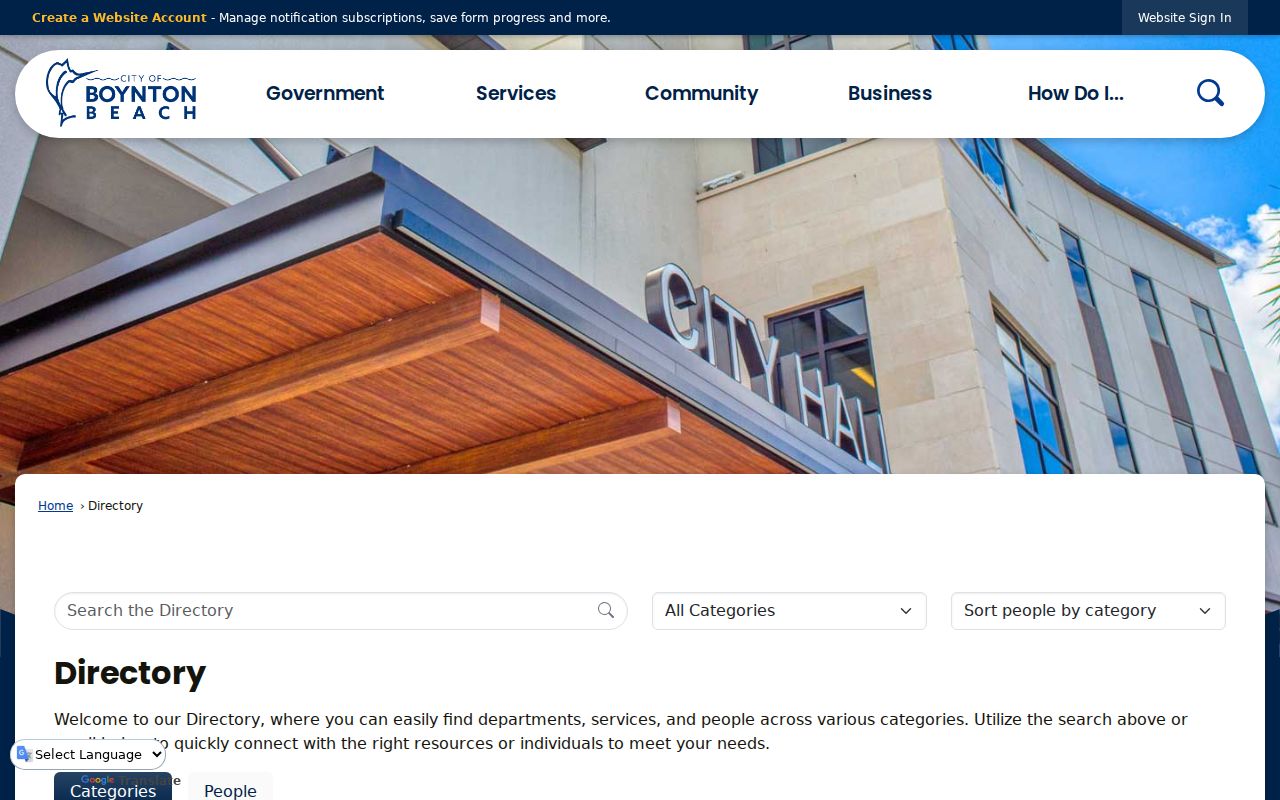Switch to the People tab
The height and width of the screenshot is (800, 1280).
[x=230, y=787]
